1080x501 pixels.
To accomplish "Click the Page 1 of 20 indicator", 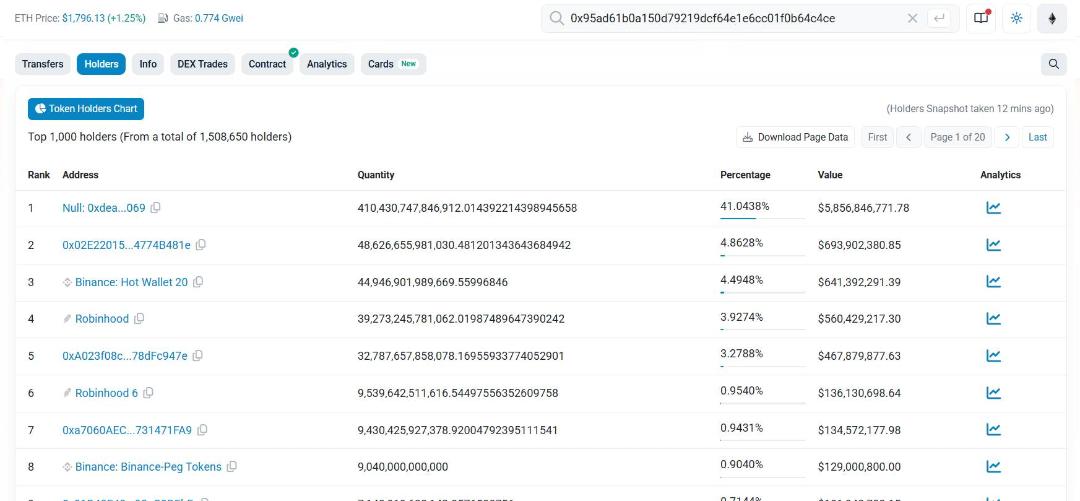I will tap(957, 137).
